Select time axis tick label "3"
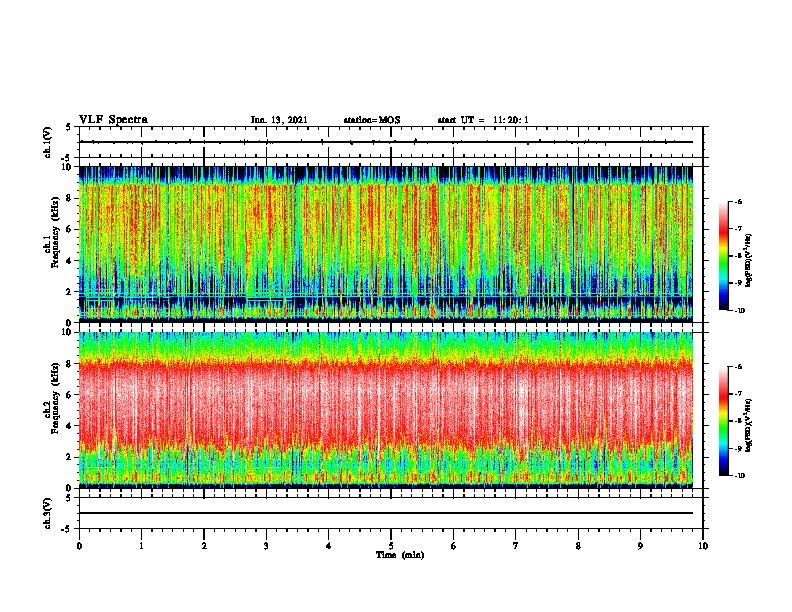This screenshot has height=612, width=792. pos(266,546)
